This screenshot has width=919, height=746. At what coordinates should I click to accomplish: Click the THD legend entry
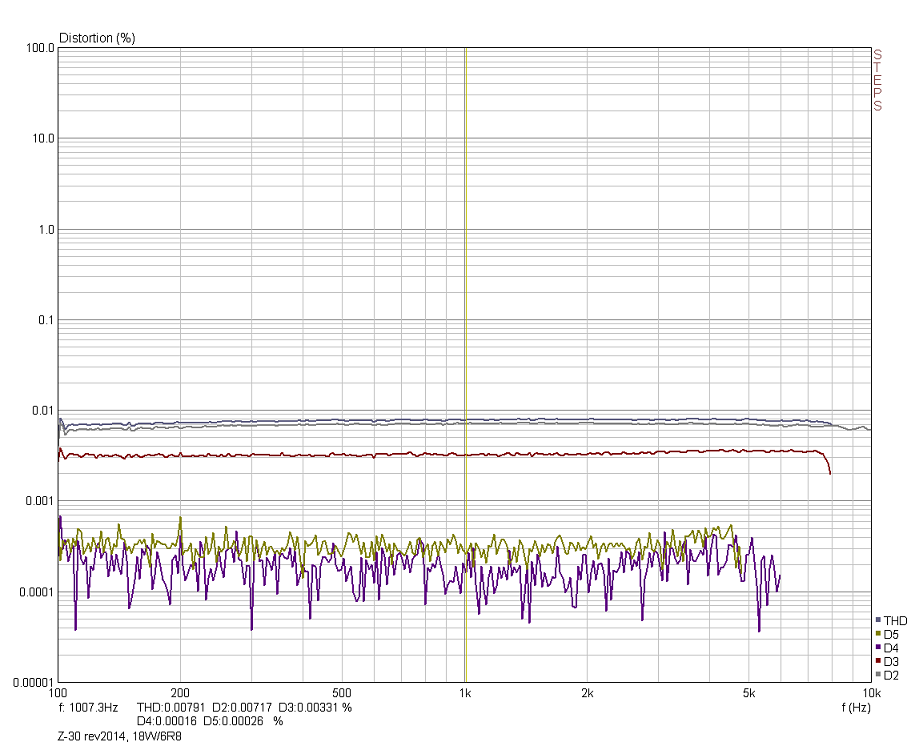point(891,621)
